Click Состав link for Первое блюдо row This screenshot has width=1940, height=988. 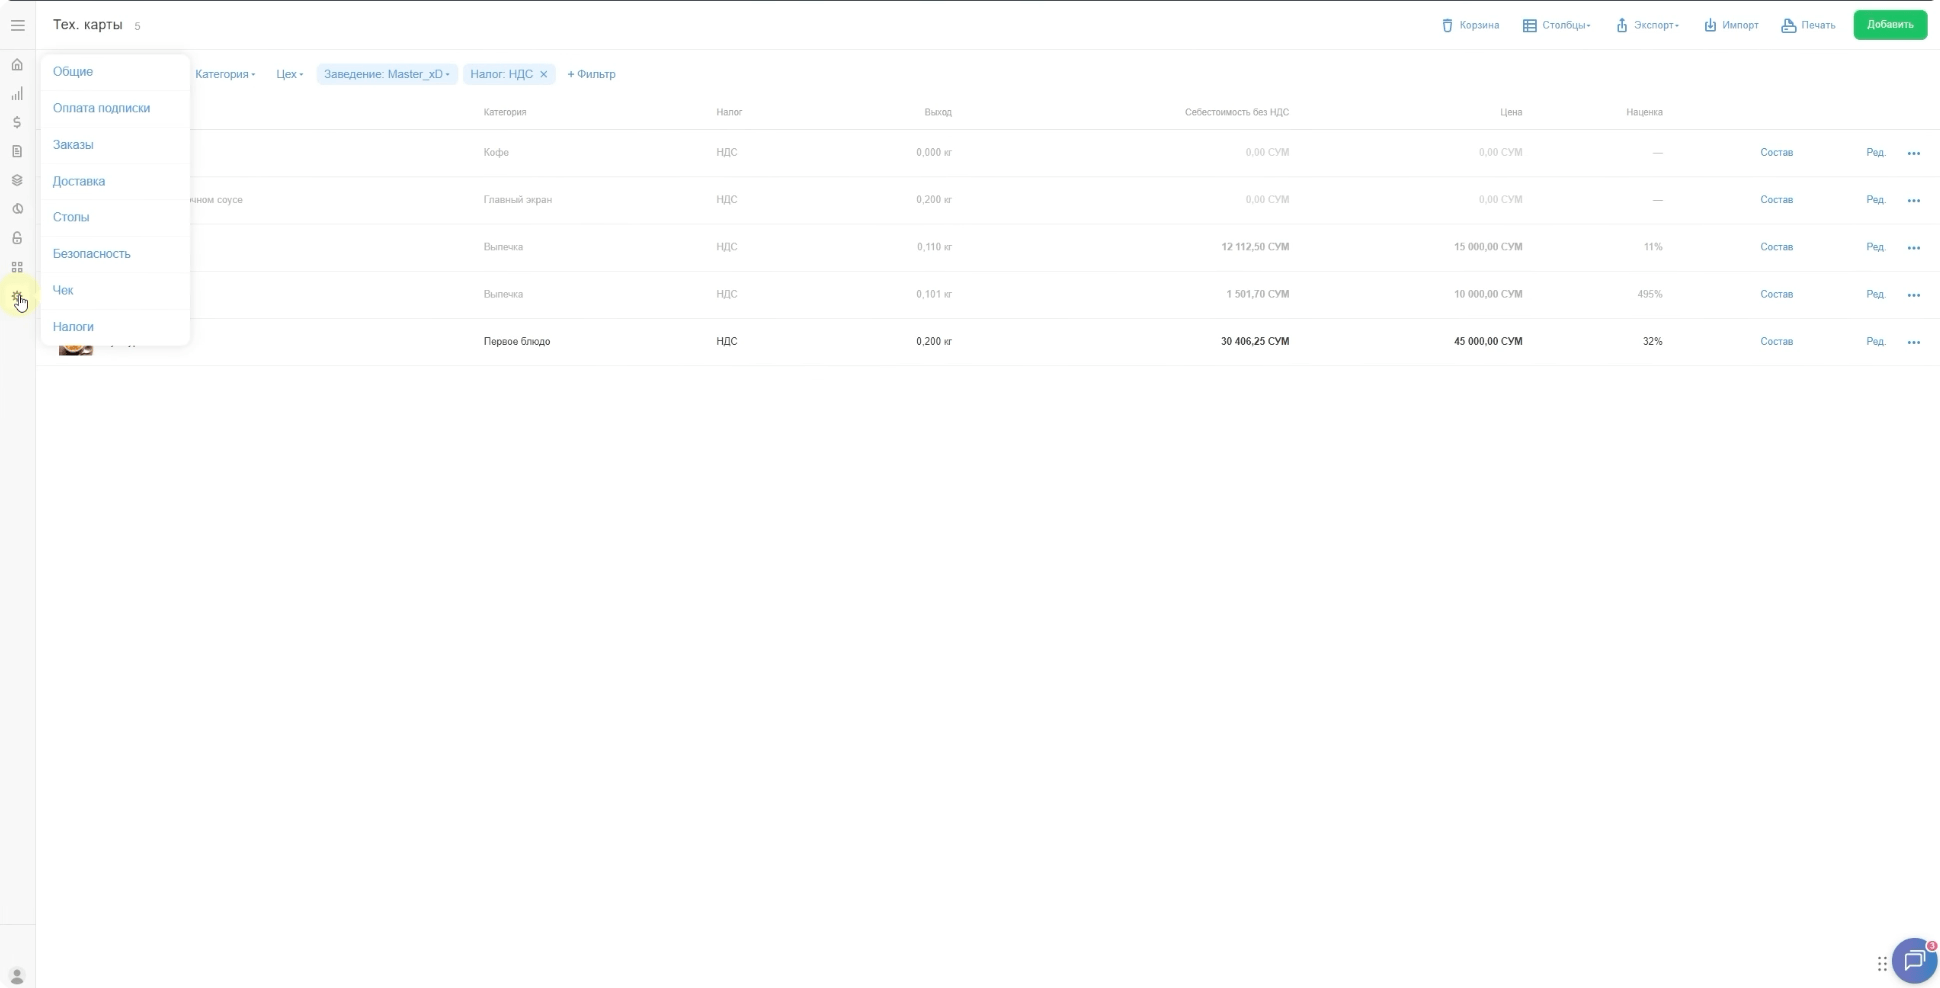click(1776, 342)
